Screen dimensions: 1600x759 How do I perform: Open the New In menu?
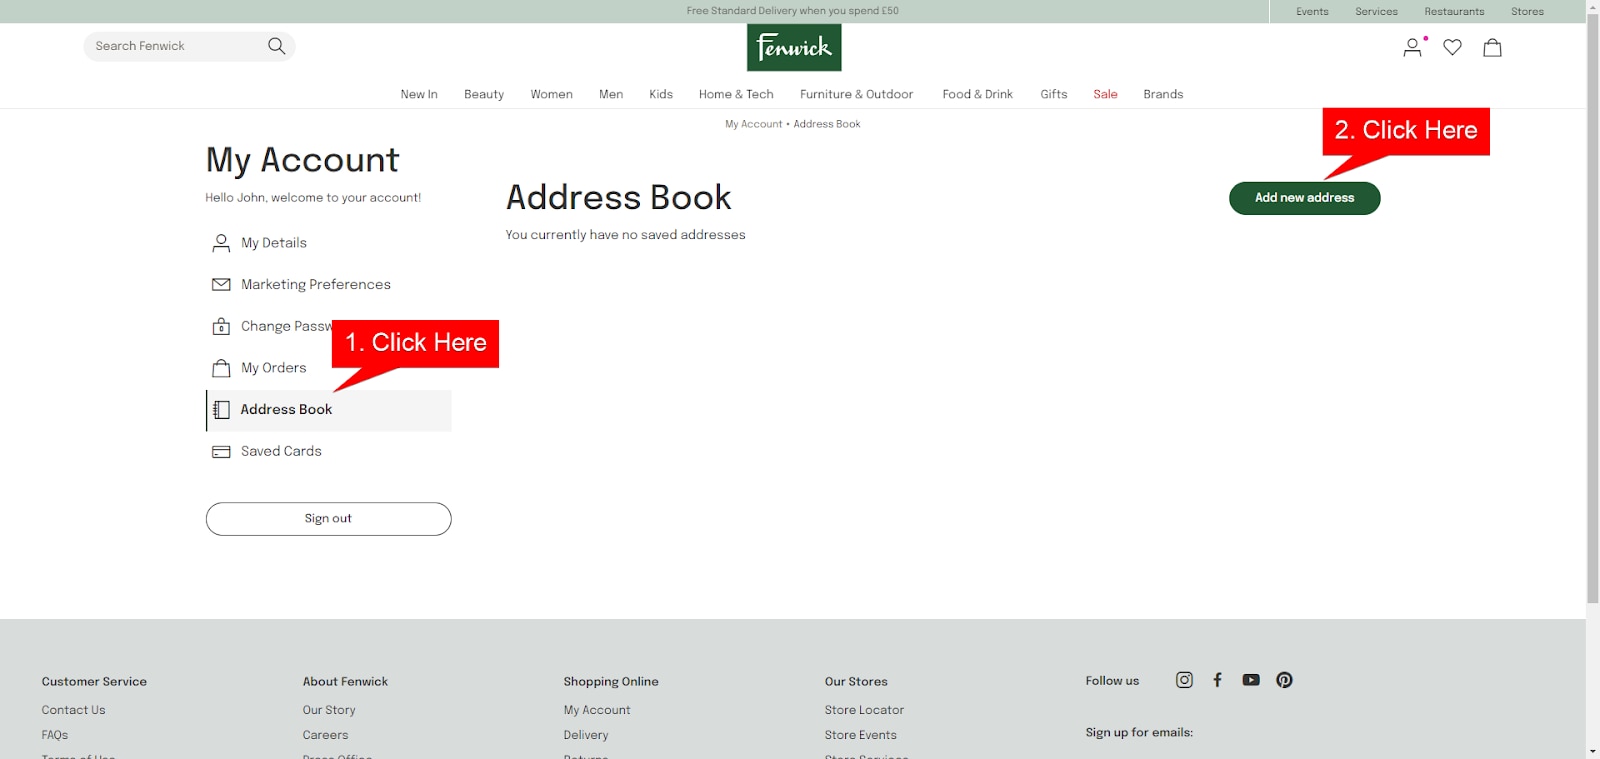point(419,94)
